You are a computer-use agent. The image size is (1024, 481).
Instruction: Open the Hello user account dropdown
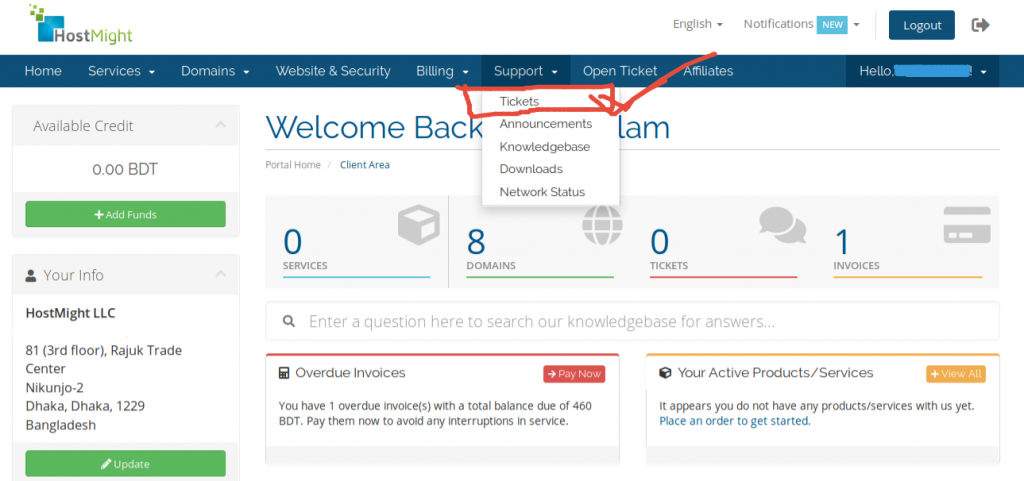tap(922, 71)
